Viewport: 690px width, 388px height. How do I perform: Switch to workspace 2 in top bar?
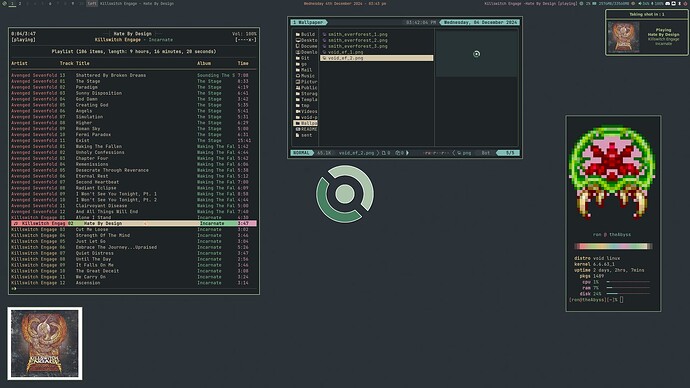click(x=20, y=4)
